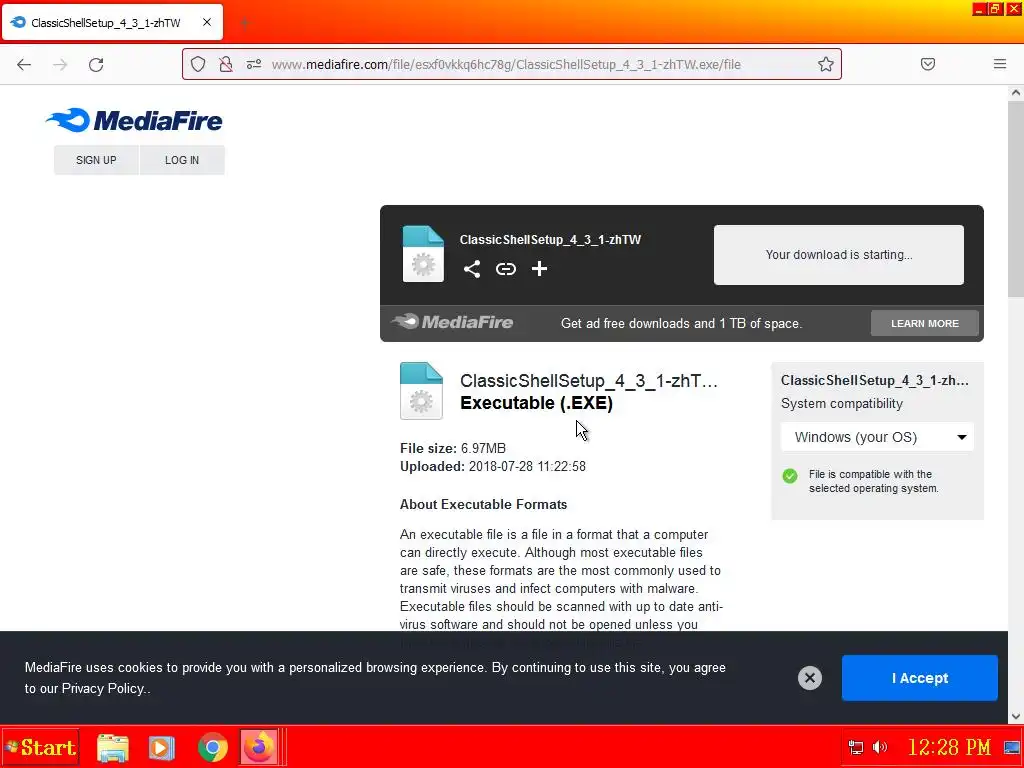Click the LOG IN button
Image resolution: width=1024 pixels, height=768 pixels.
[182, 160]
